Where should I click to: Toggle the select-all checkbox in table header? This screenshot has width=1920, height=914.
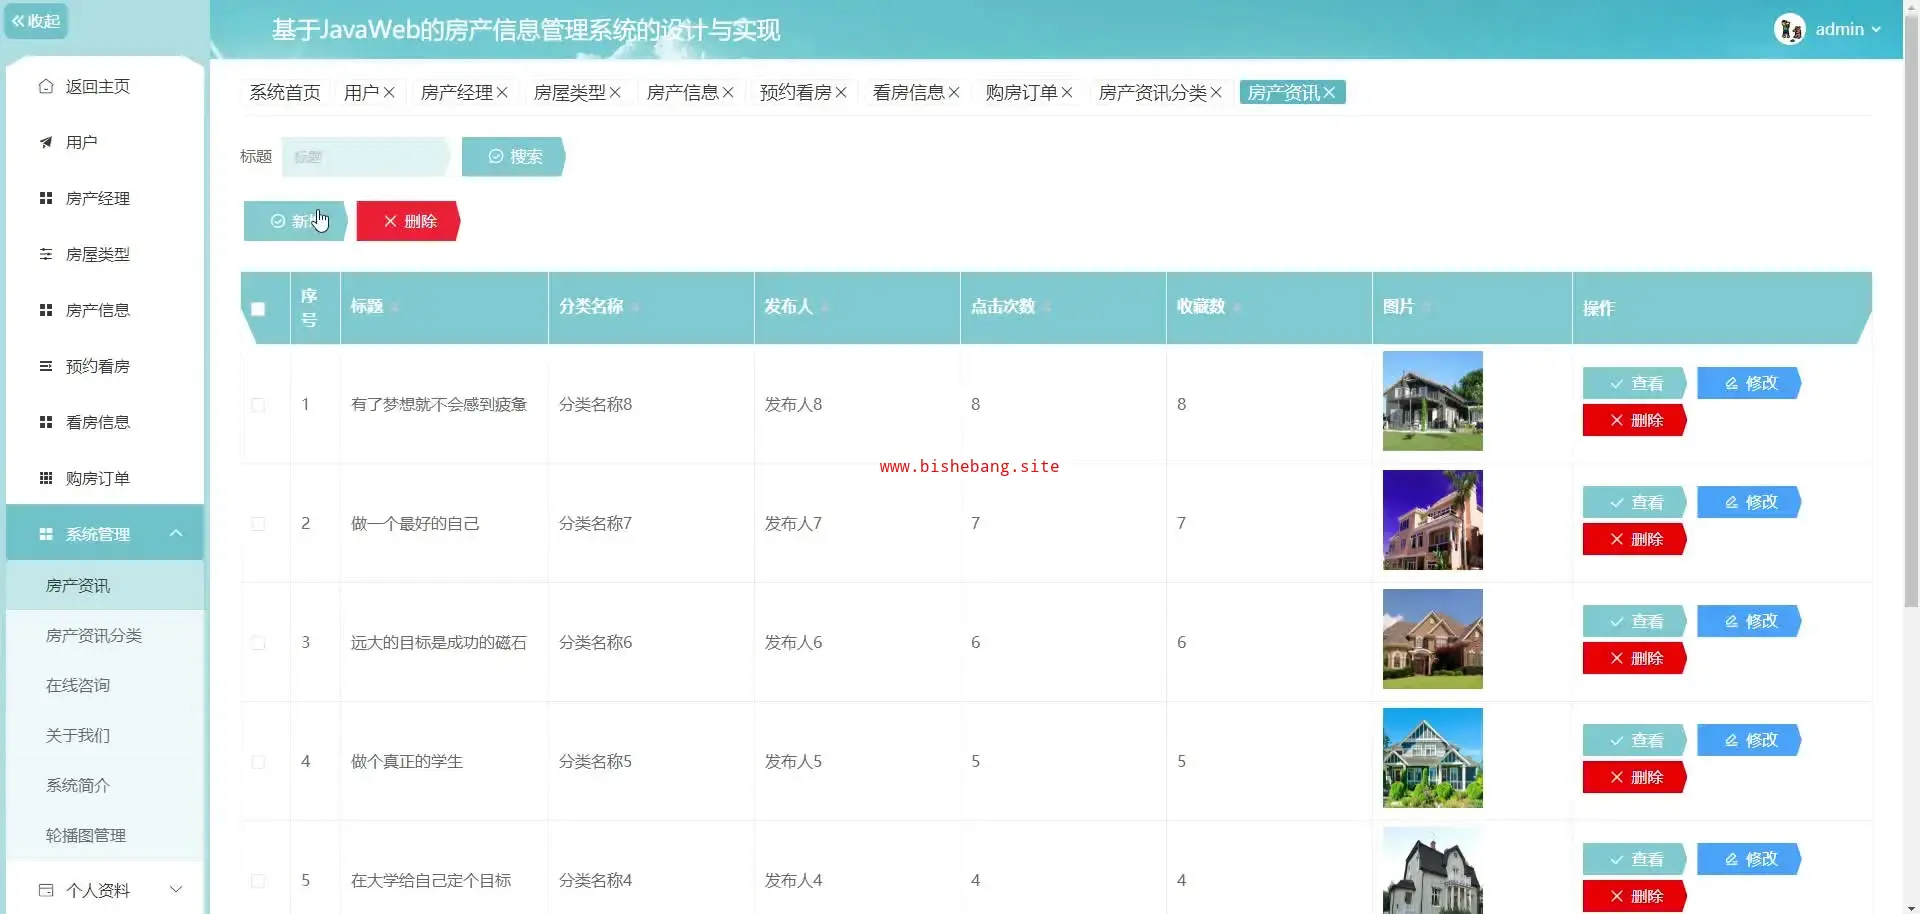(258, 309)
